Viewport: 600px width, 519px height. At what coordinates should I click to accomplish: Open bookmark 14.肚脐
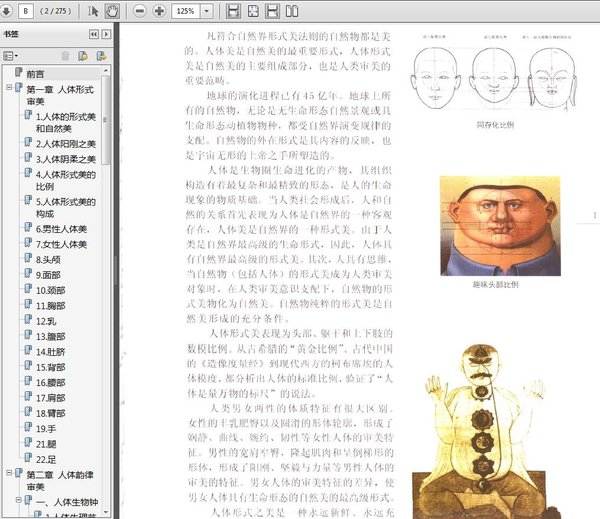[51, 352]
